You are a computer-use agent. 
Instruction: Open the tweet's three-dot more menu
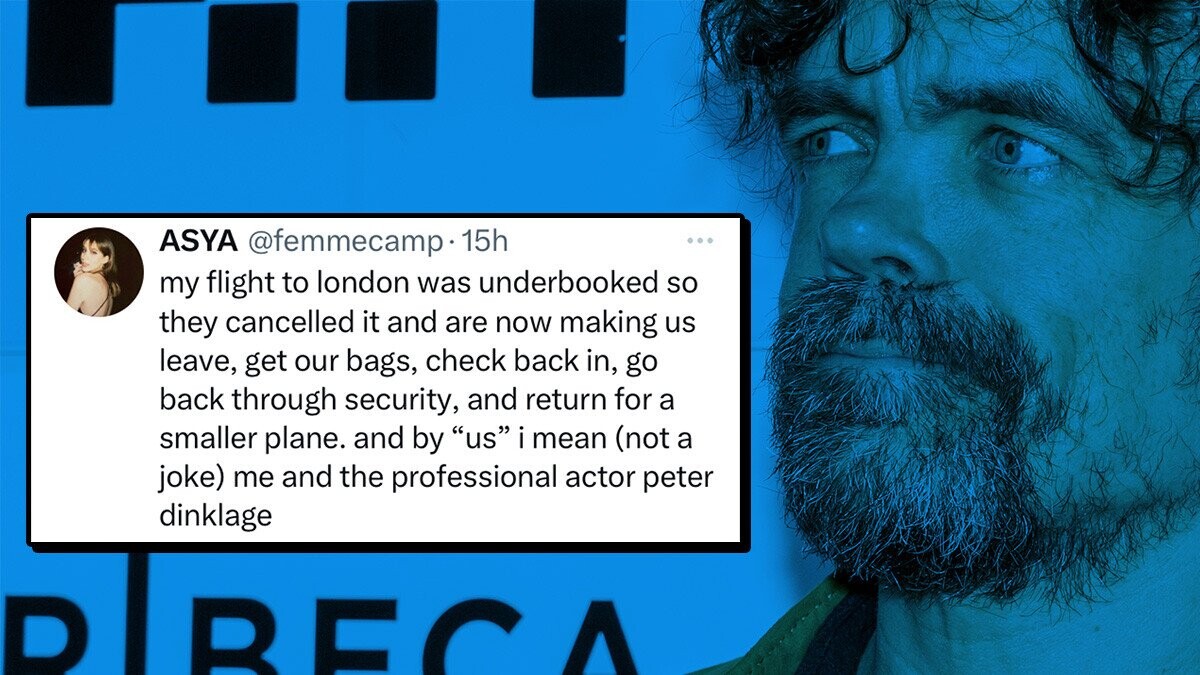point(700,241)
